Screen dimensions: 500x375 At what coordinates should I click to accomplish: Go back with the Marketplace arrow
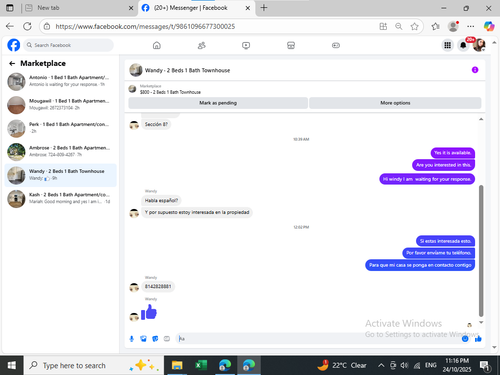pyautogui.click(x=12, y=63)
